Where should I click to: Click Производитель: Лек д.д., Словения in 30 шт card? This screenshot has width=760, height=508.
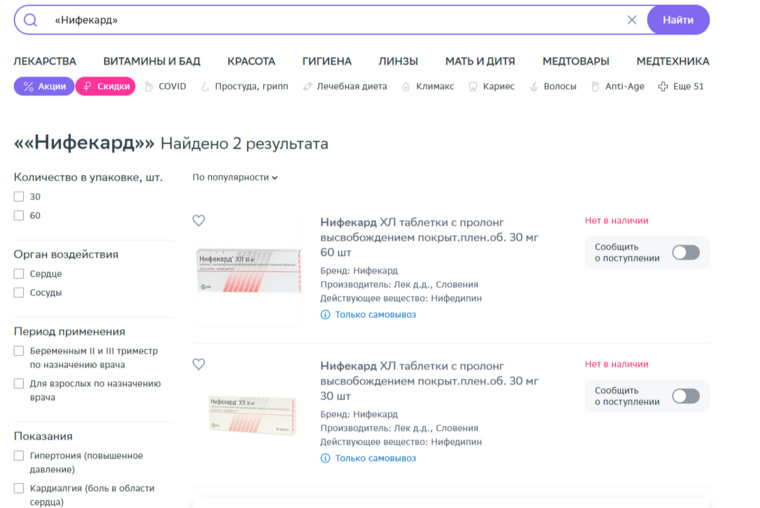pos(399,428)
